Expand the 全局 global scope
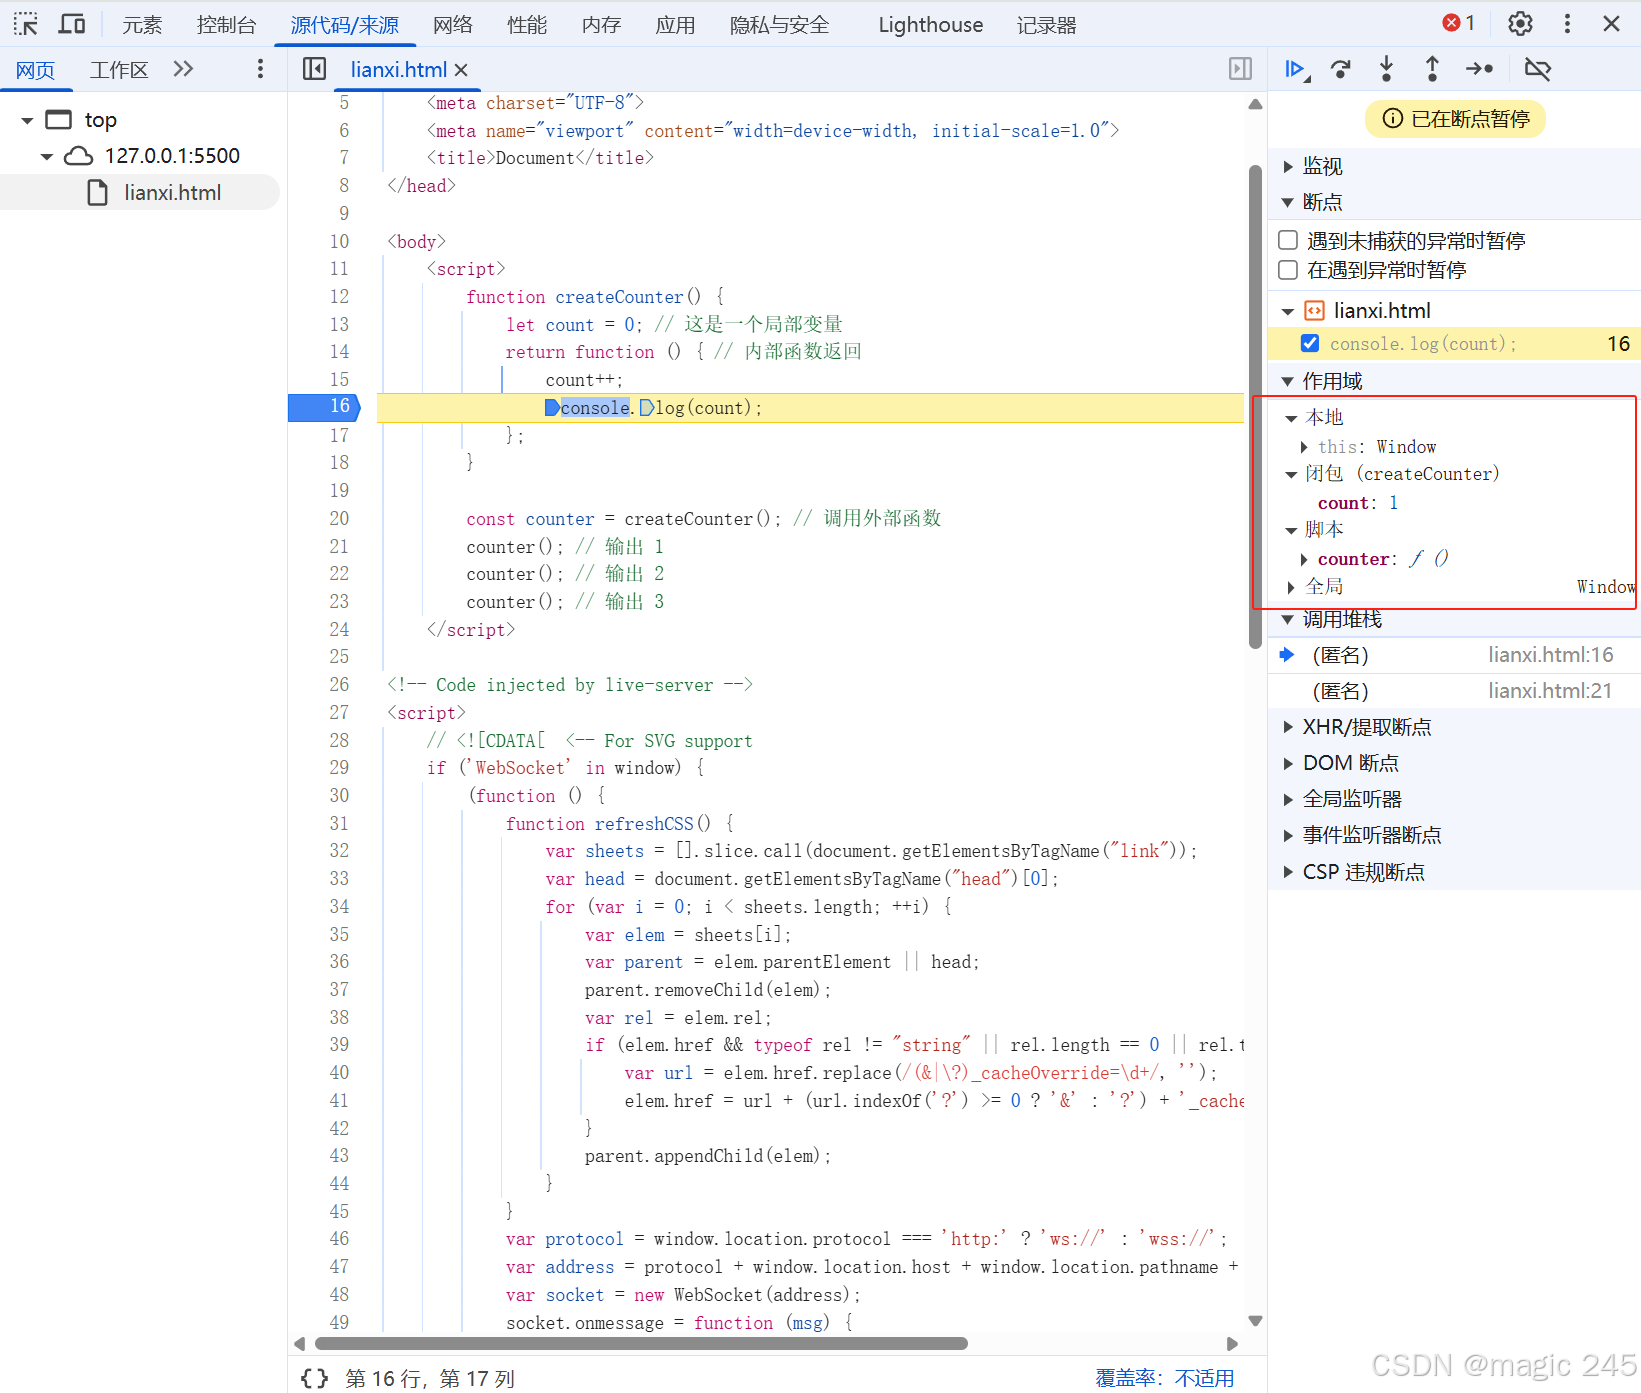The image size is (1641, 1393). click(1291, 587)
